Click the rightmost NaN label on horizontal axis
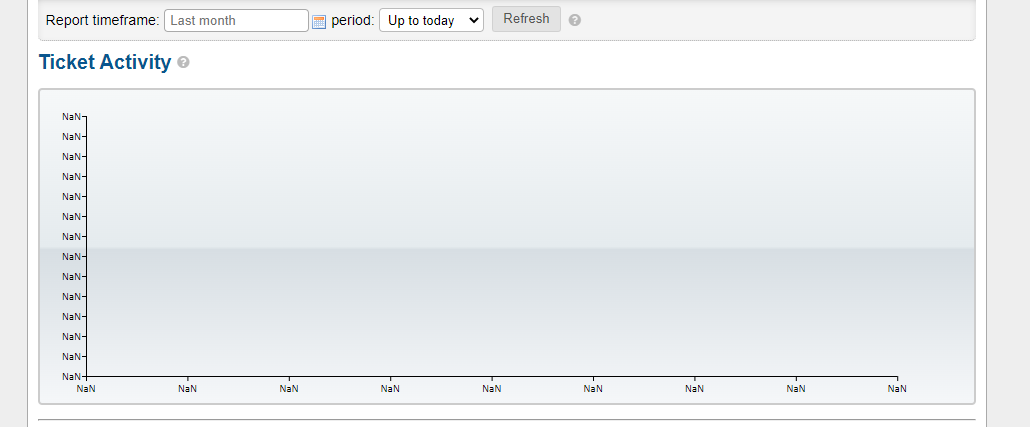 [897, 388]
